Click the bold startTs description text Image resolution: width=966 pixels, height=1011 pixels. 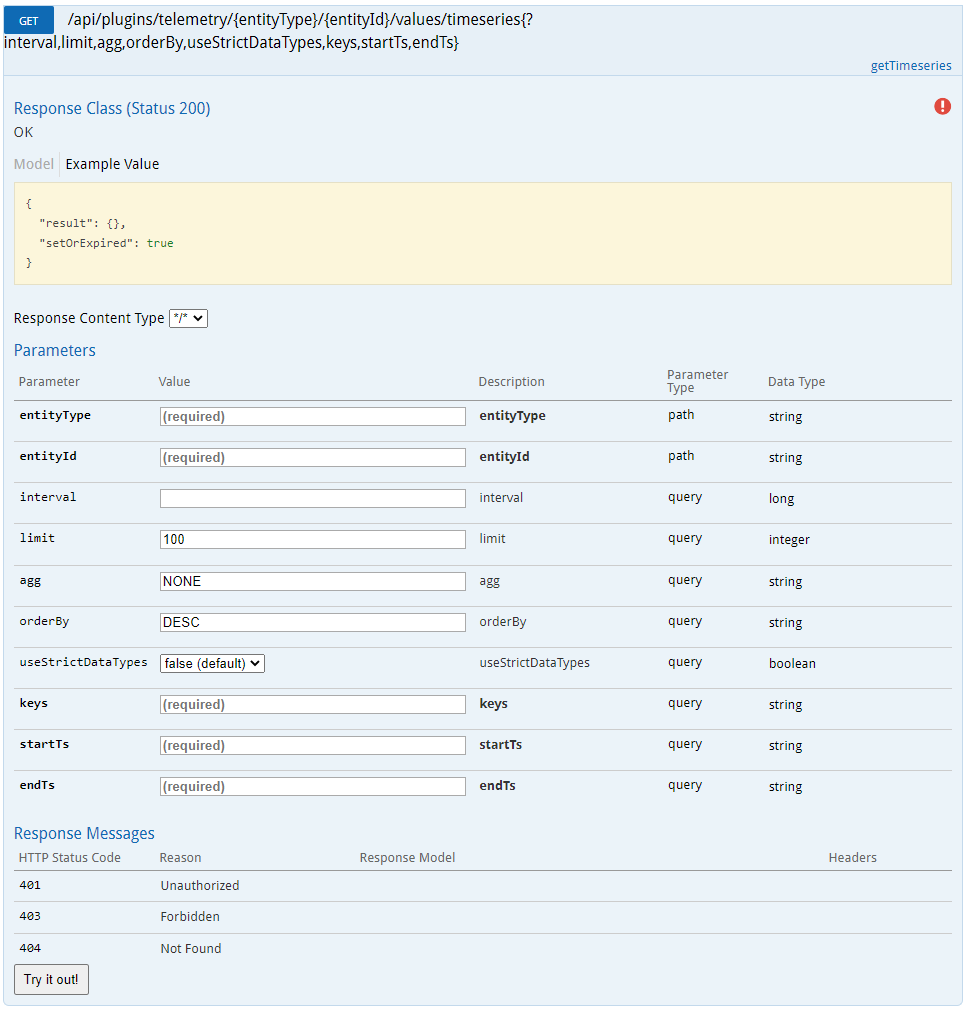tap(500, 745)
